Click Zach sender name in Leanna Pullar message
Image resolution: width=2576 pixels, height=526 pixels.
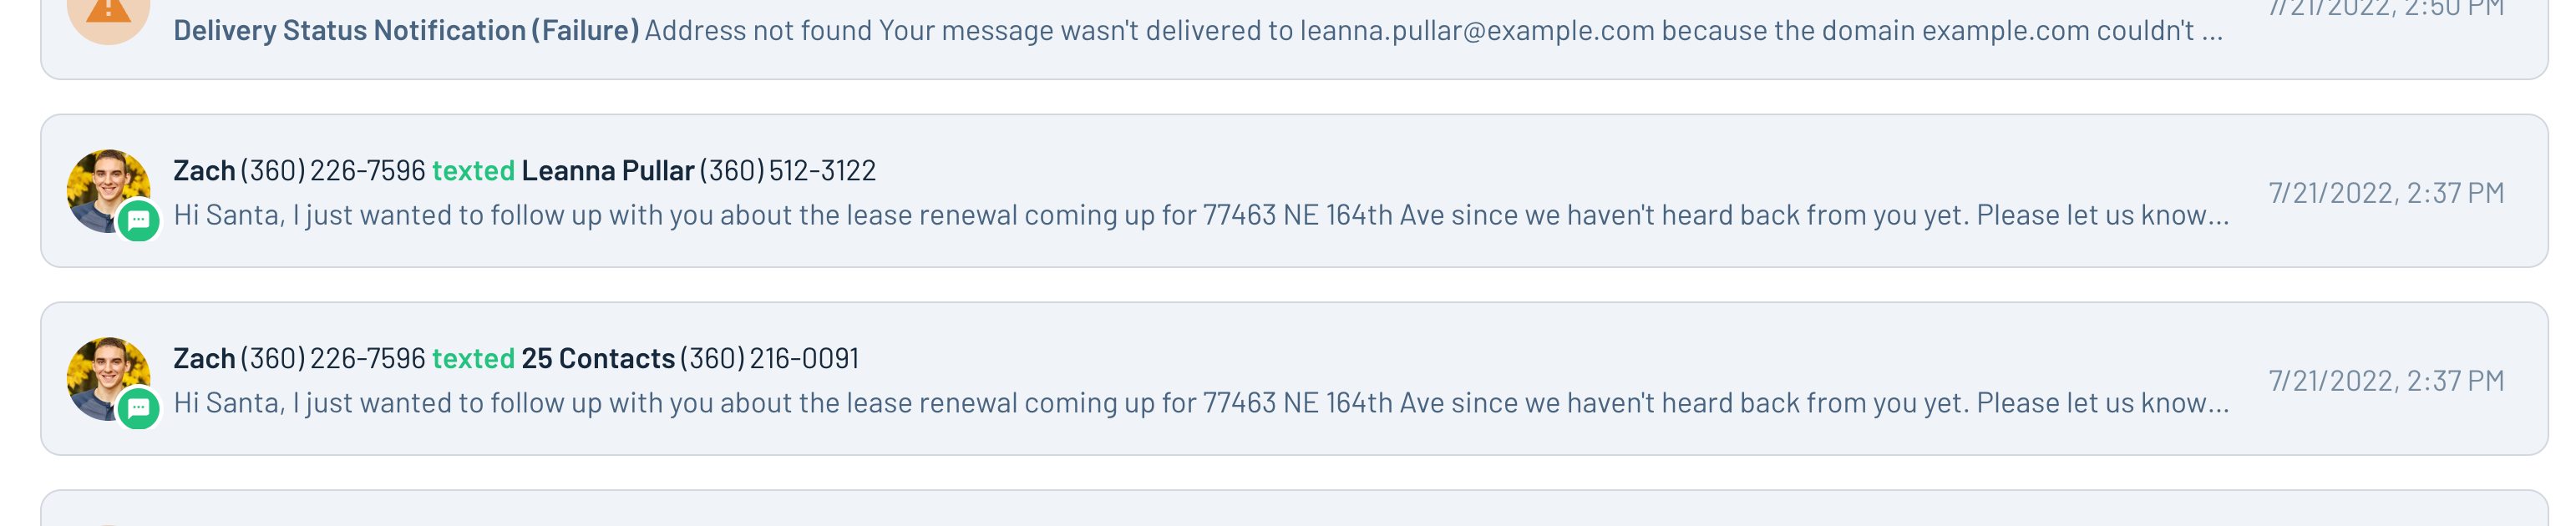pyautogui.click(x=204, y=171)
